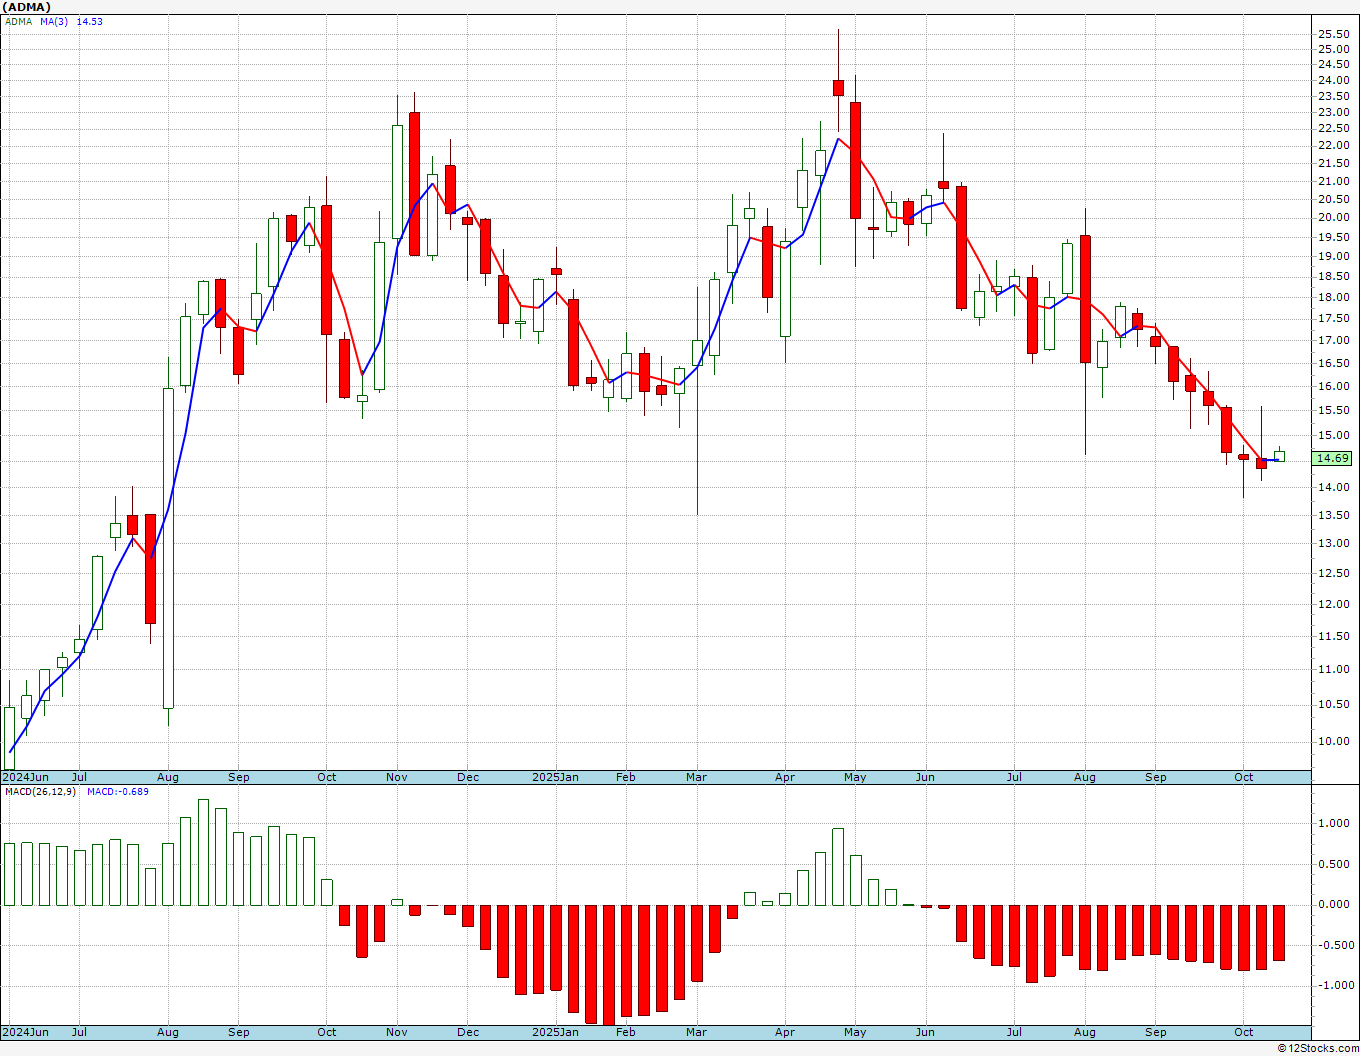Click the 15.00 price axis label

click(1333, 435)
